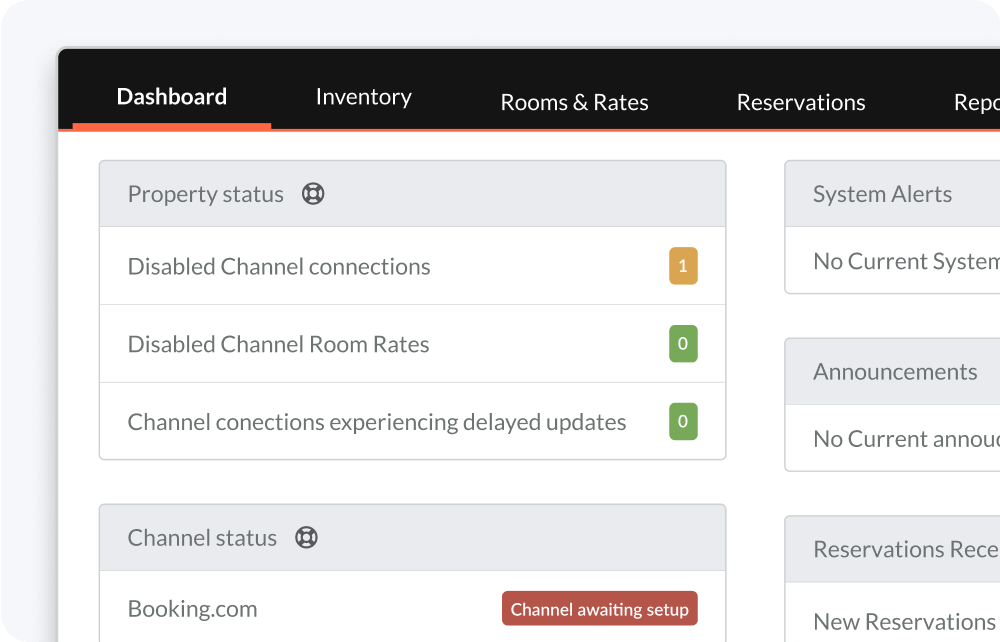Click the yellow badge for Disabled Channel connections
The image size is (1000, 642).
coord(683,266)
